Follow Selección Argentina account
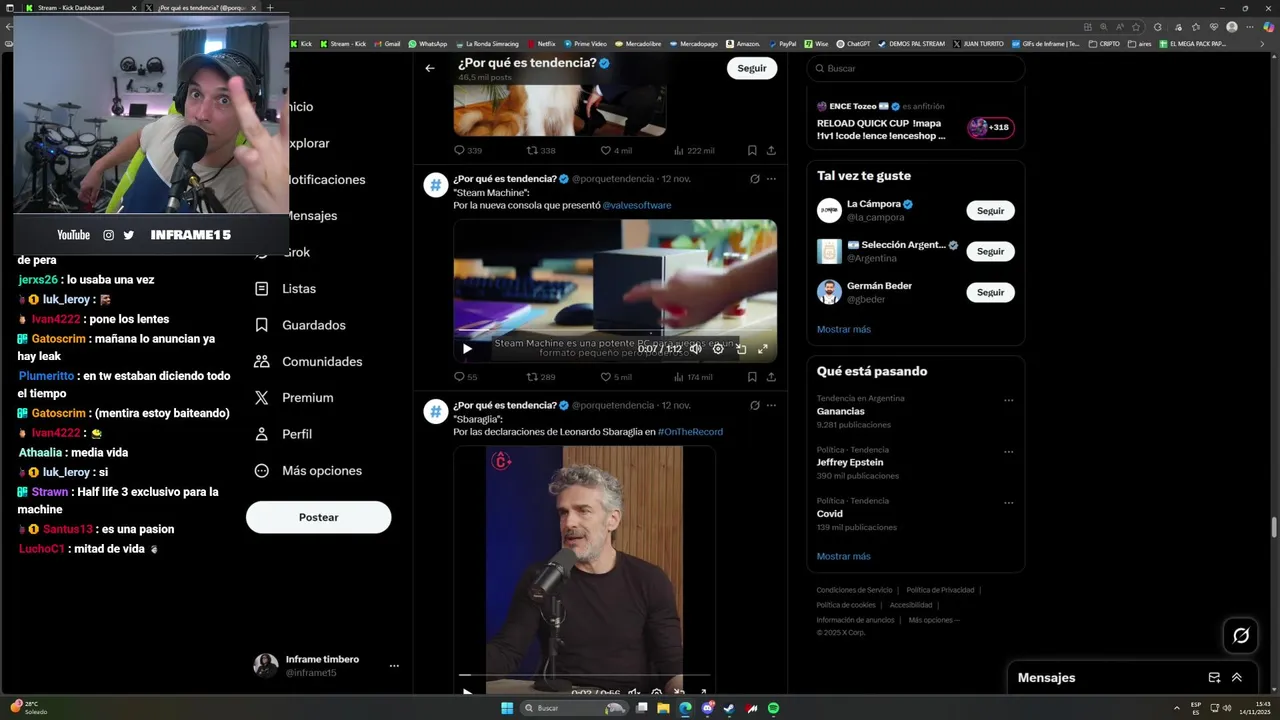The width and height of the screenshot is (1280, 720). tap(990, 252)
